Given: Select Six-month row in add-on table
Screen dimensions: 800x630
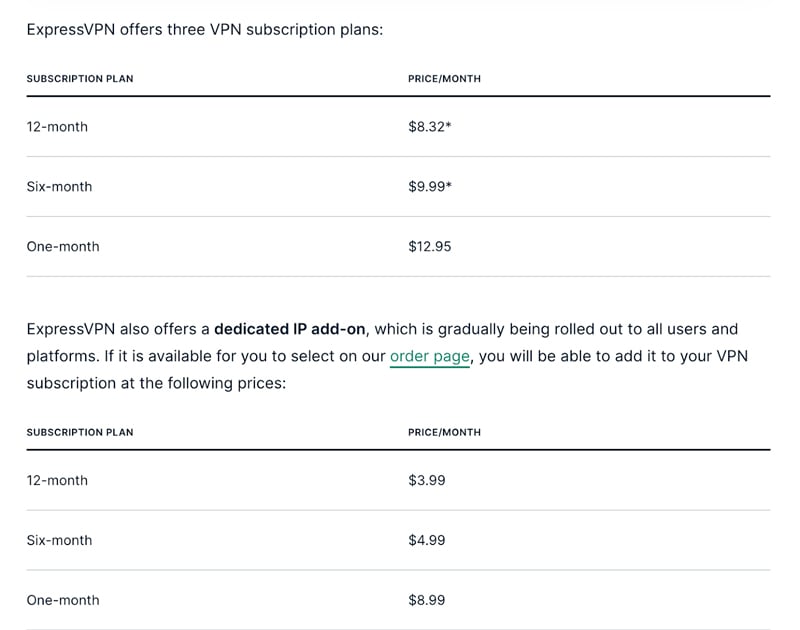Looking at the screenshot, I should [x=59, y=541].
